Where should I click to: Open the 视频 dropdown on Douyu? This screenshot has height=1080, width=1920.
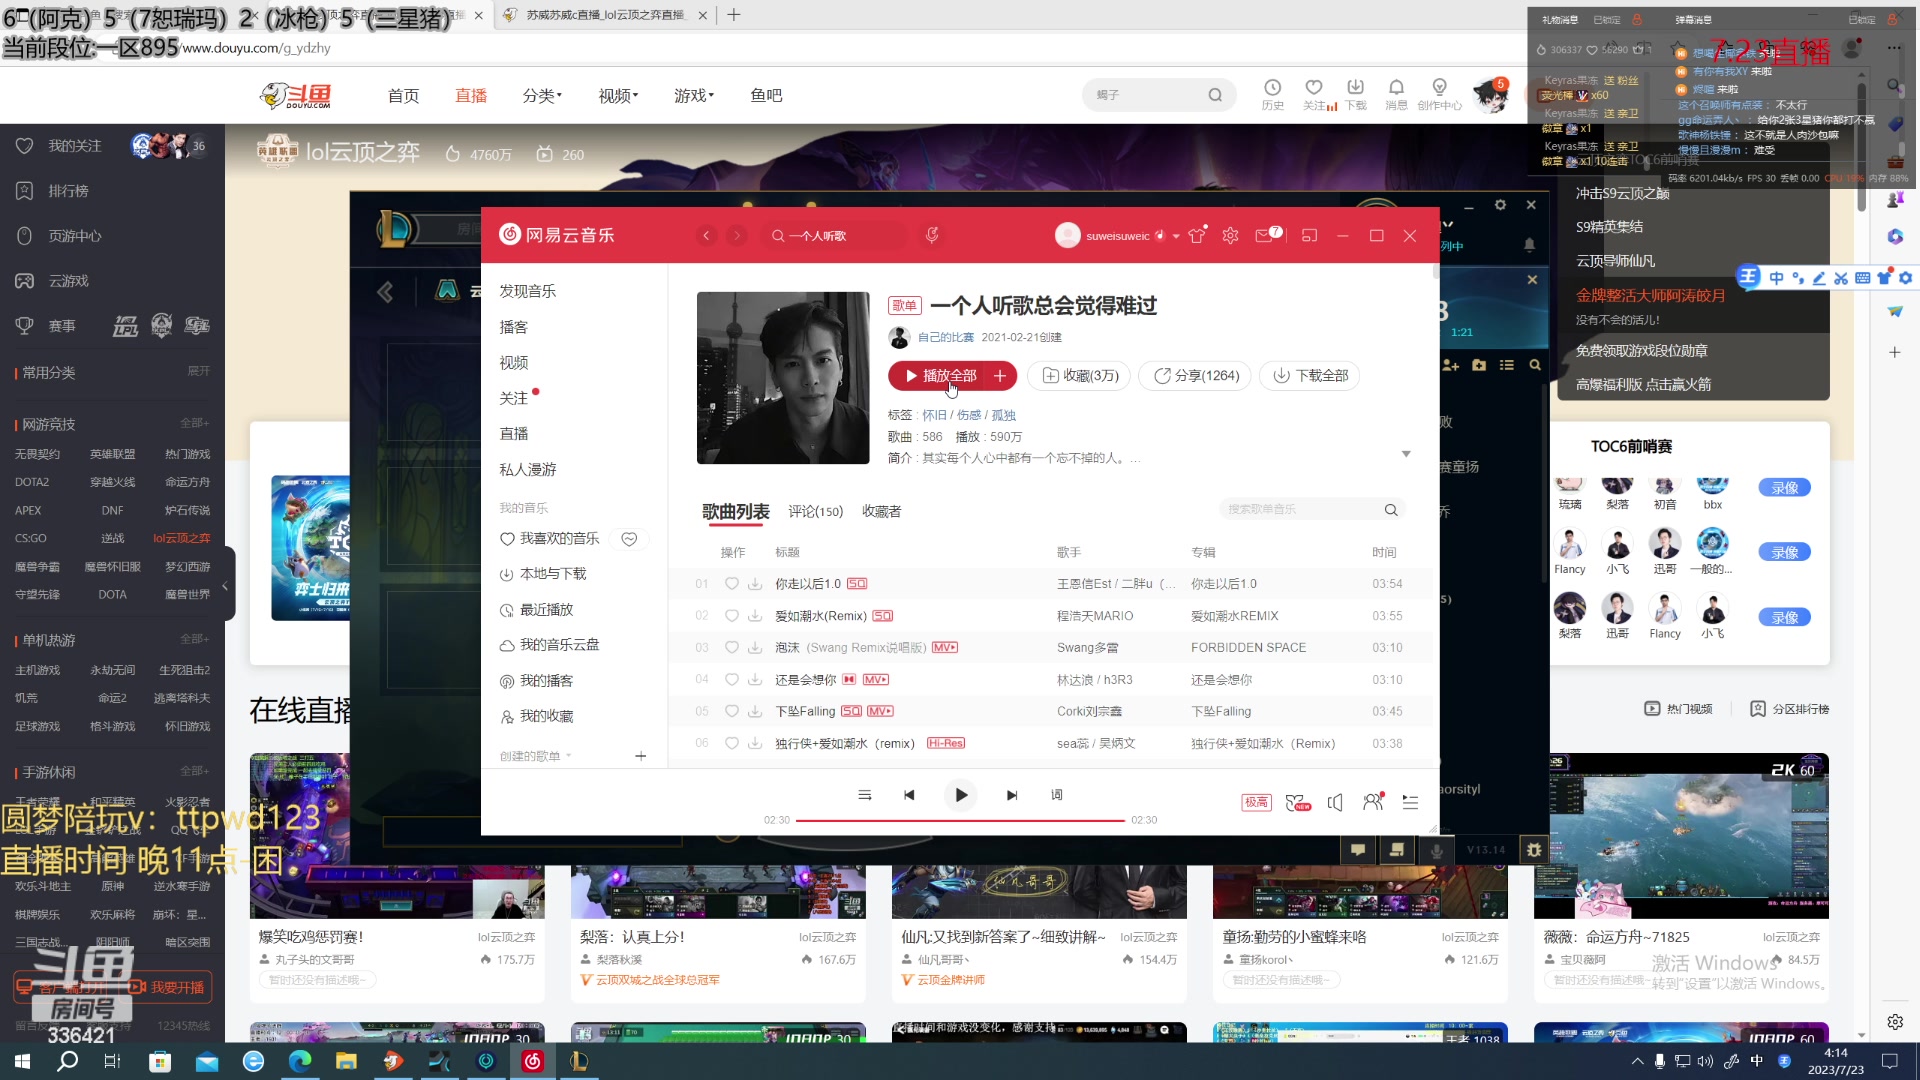click(618, 95)
